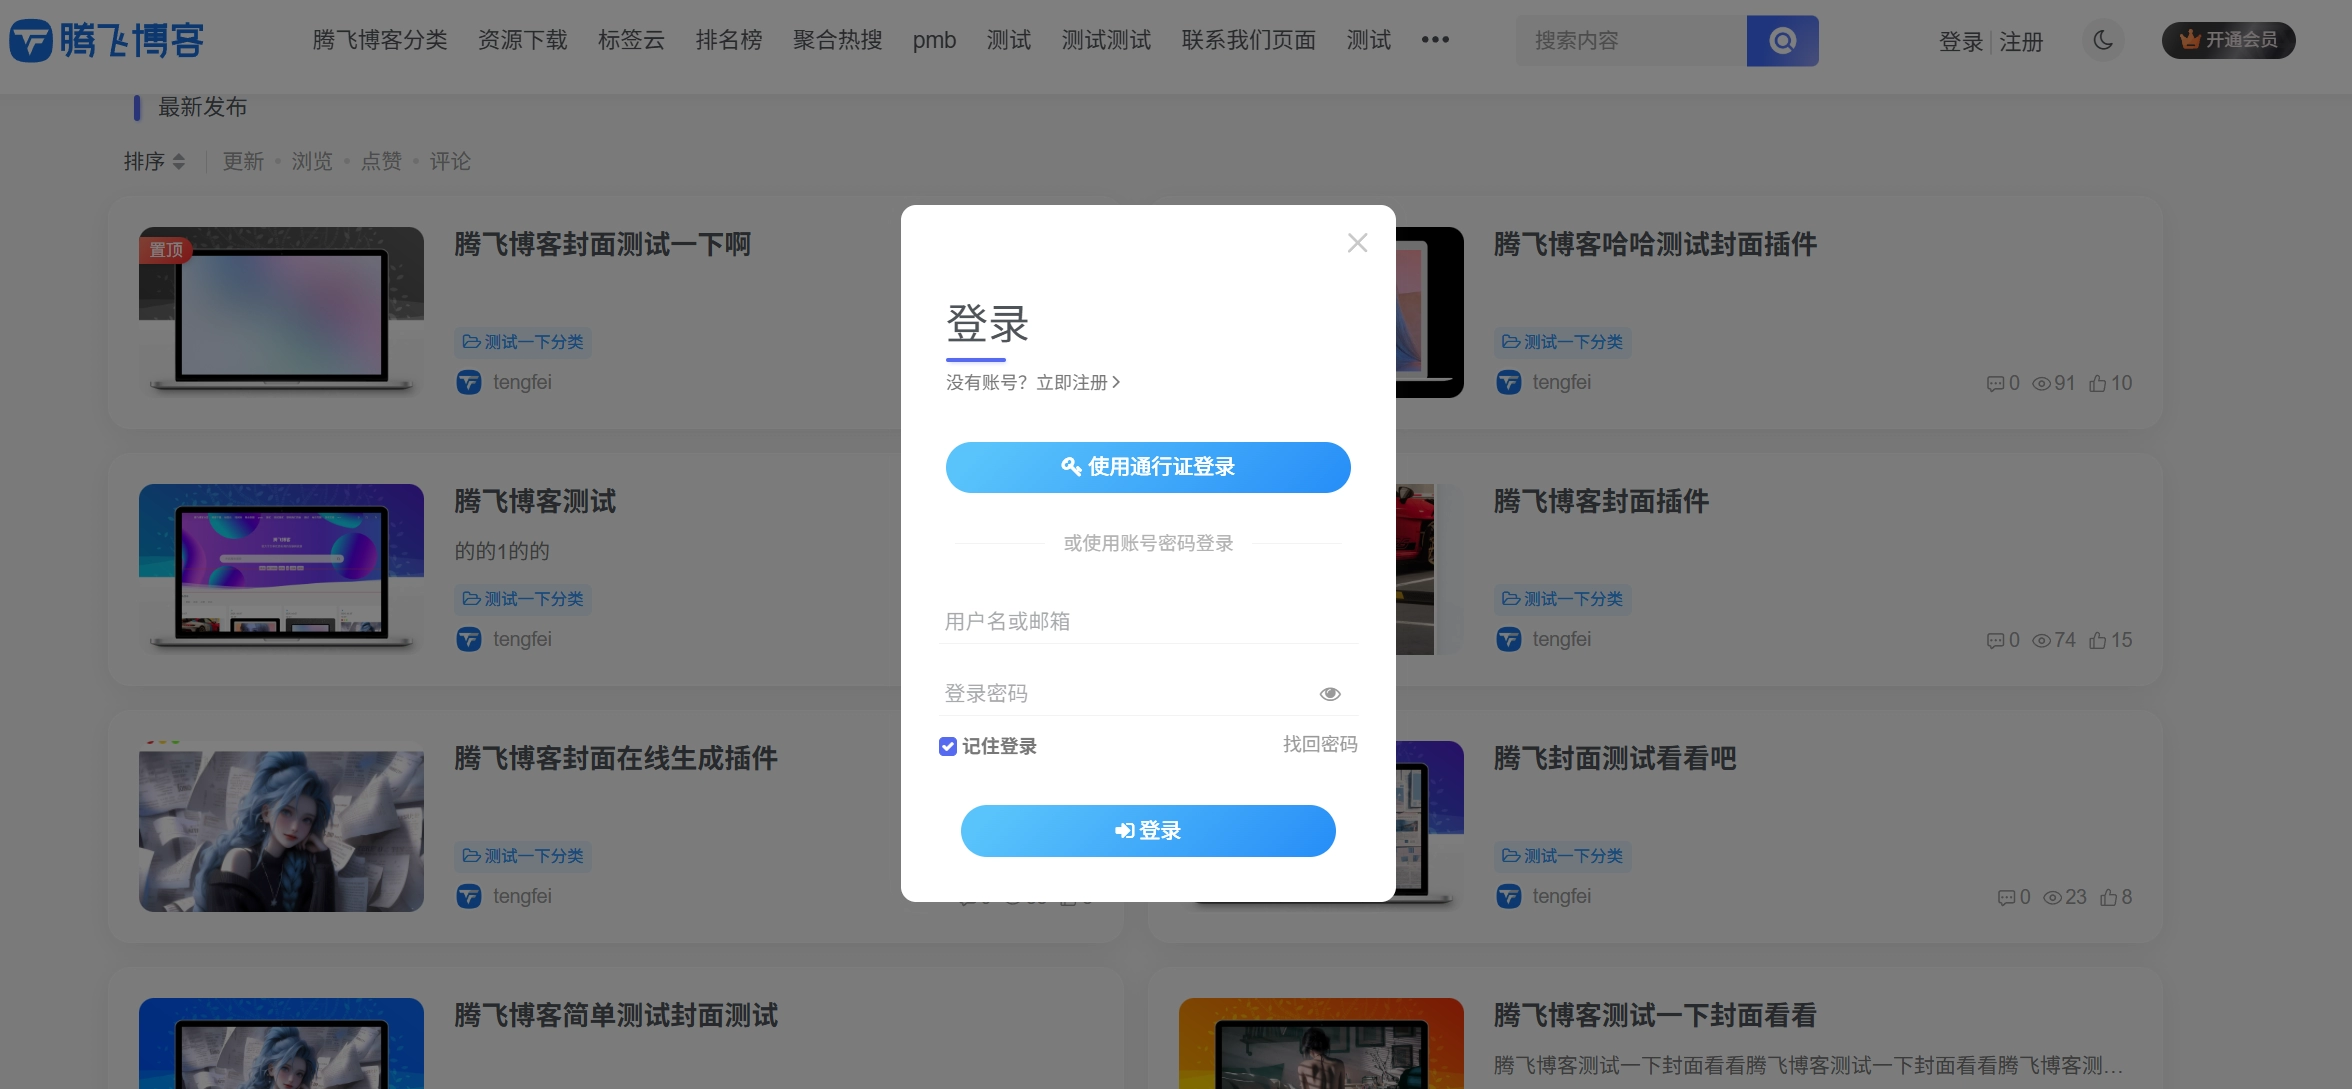
Task: Click the 用户名或邮箱 input field
Action: 1147,620
